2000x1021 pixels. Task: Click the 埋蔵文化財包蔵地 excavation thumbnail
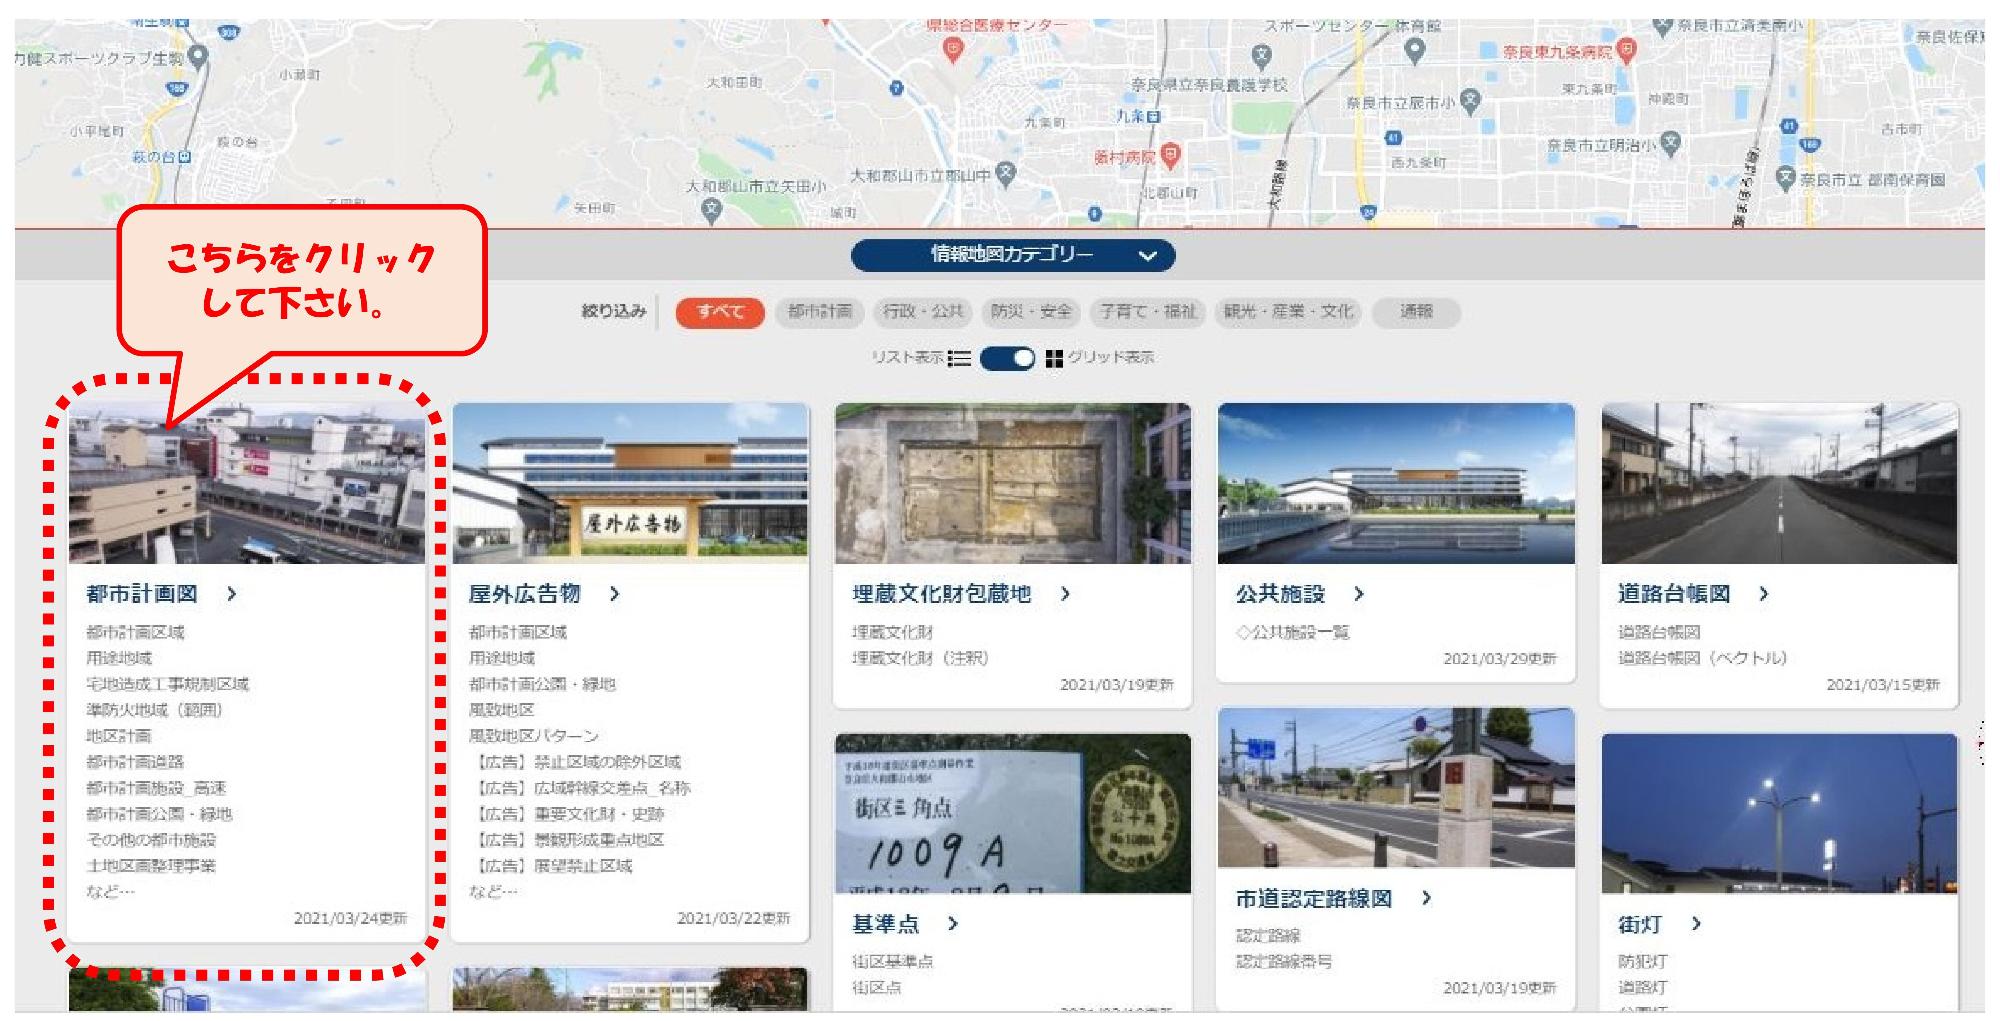[x=1013, y=484]
